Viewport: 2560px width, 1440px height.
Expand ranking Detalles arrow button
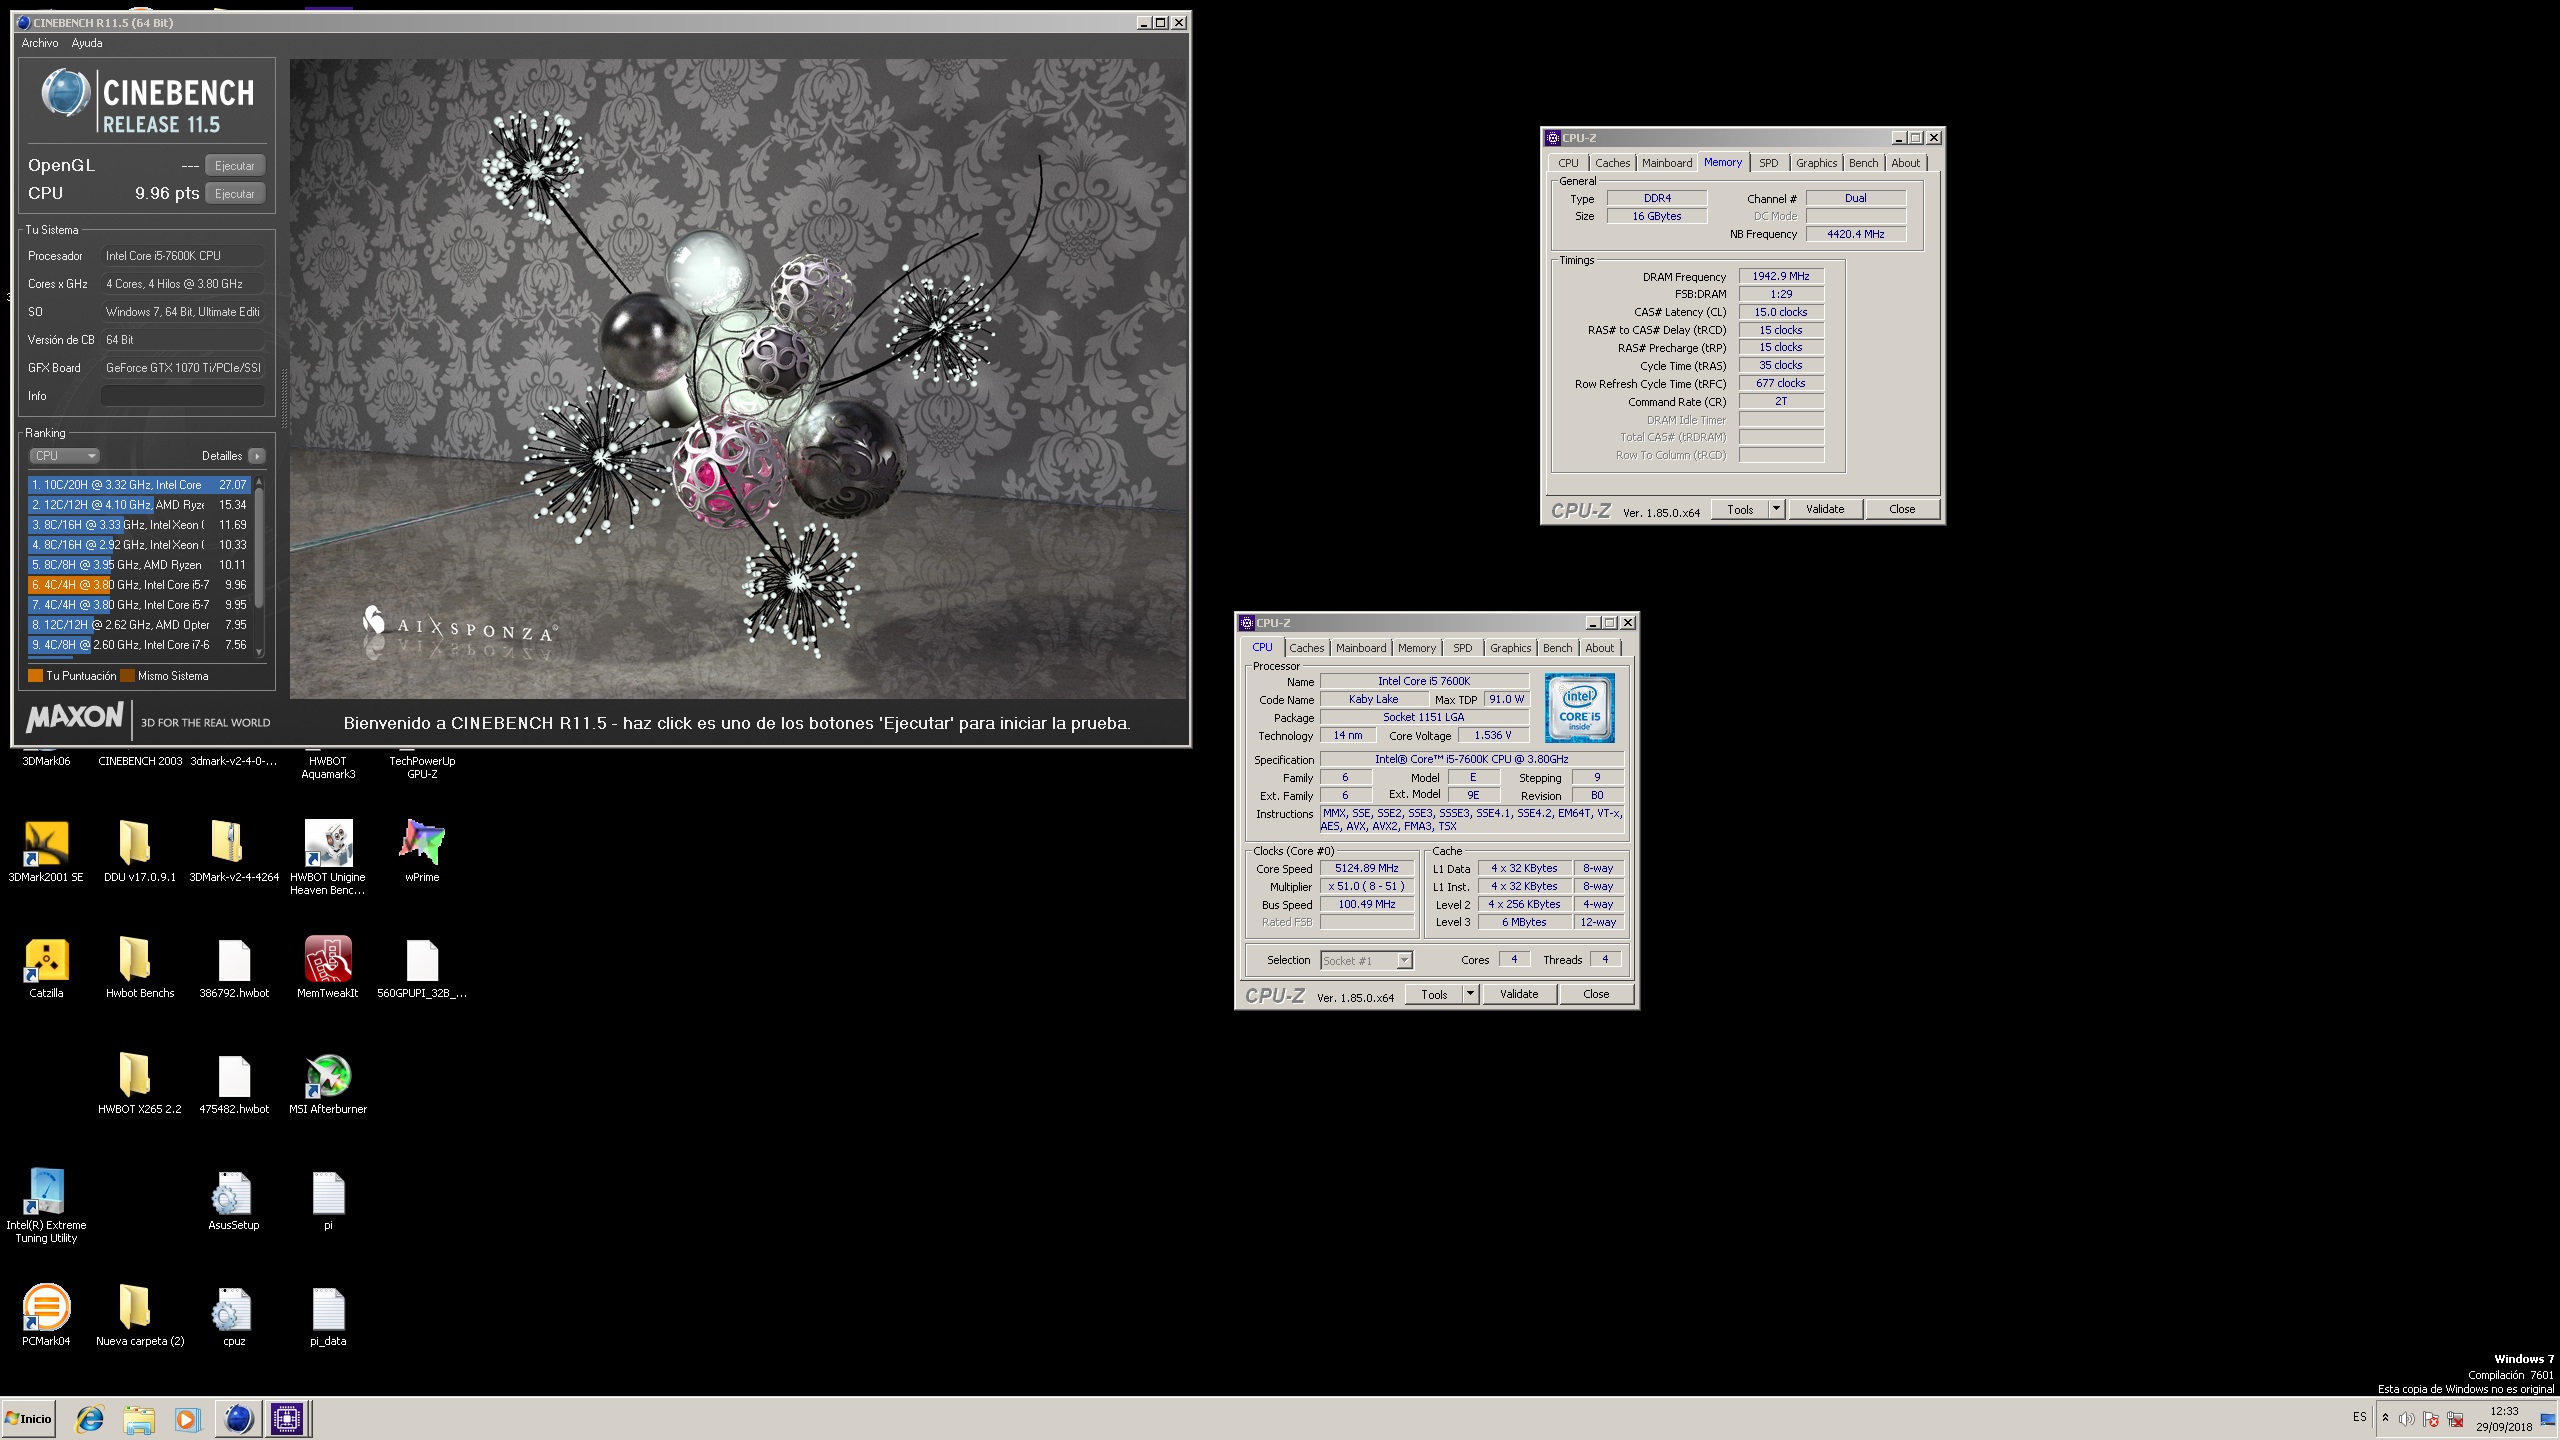point(257,456)
